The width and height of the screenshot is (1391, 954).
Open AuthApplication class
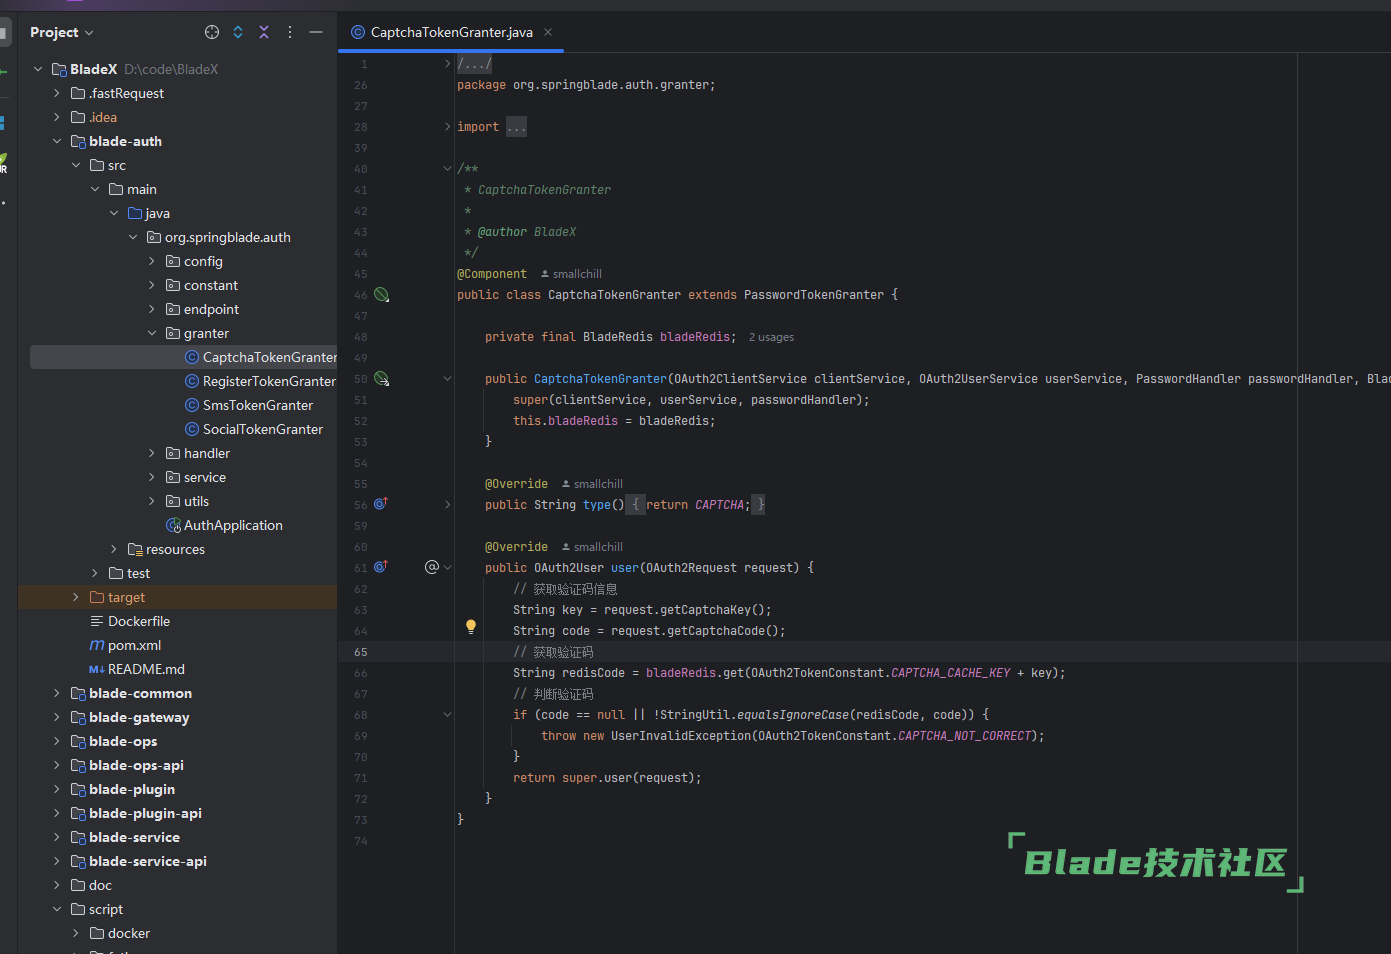[x=224, y=525]
